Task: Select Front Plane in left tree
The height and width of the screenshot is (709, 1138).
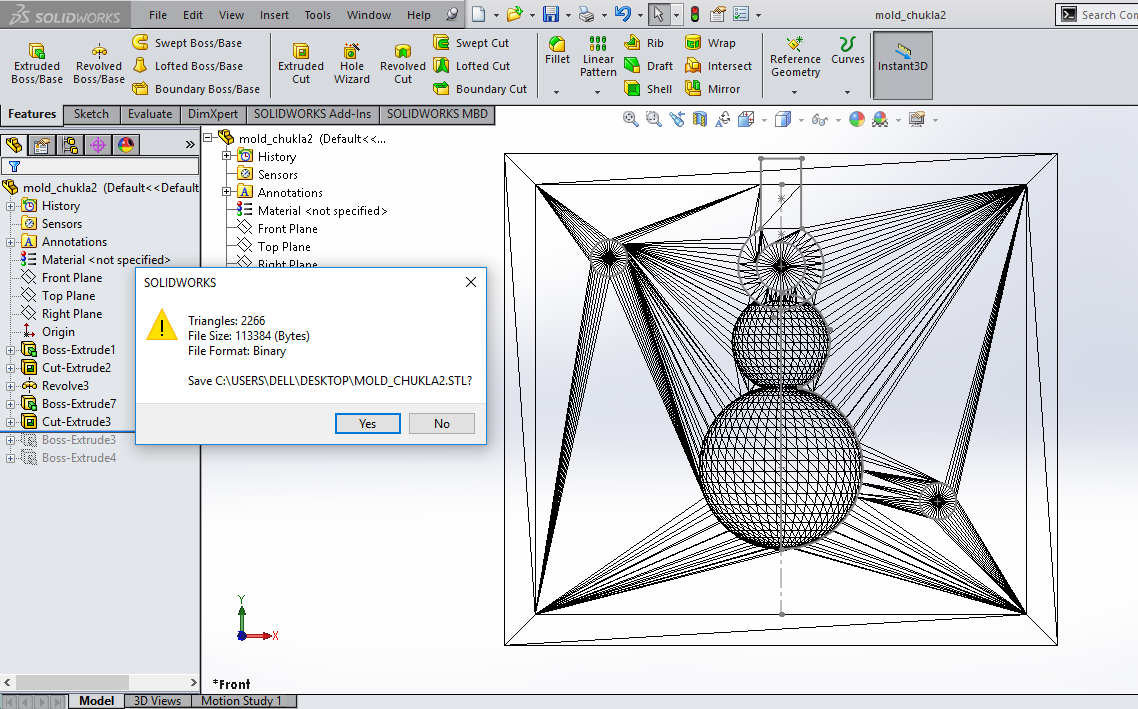Action: (72, 278)
